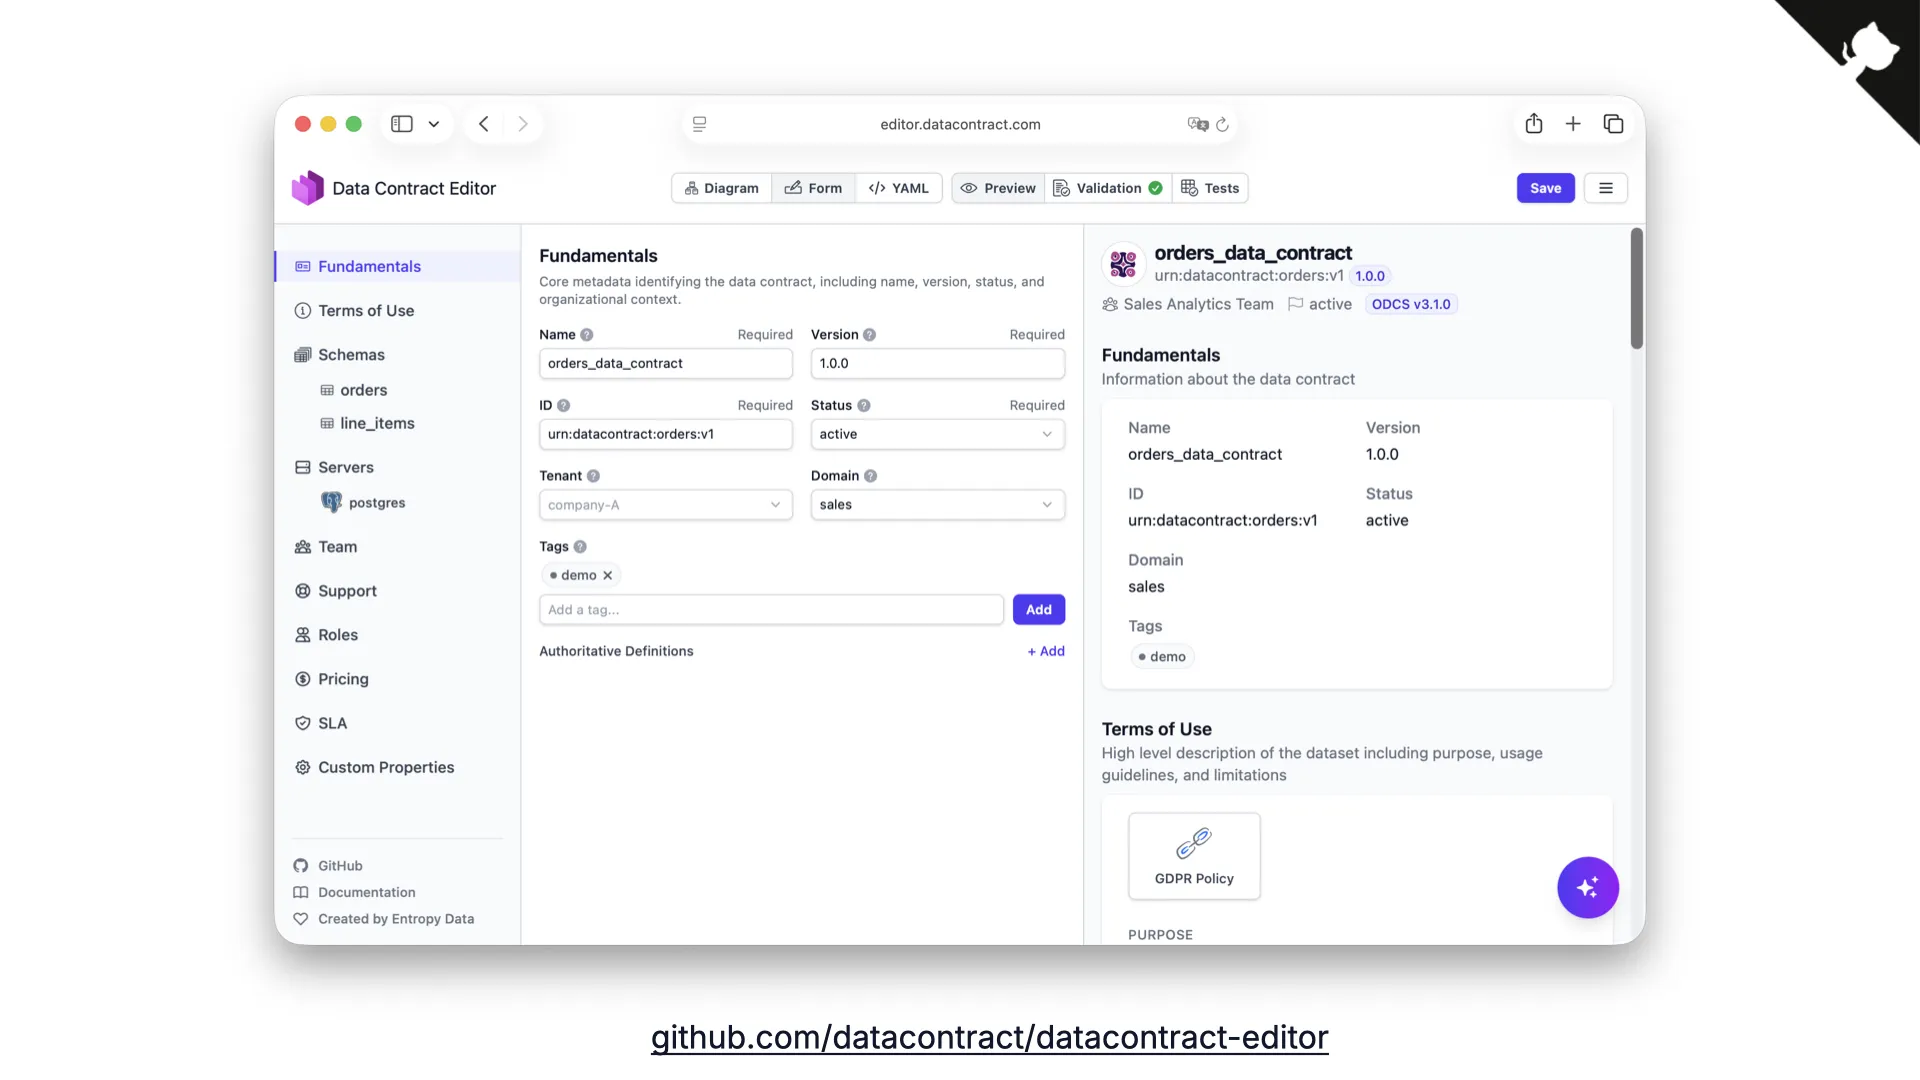Select the Schemas section in the sidebar
Screen dimensions: 1920x1080
point(350,354)
